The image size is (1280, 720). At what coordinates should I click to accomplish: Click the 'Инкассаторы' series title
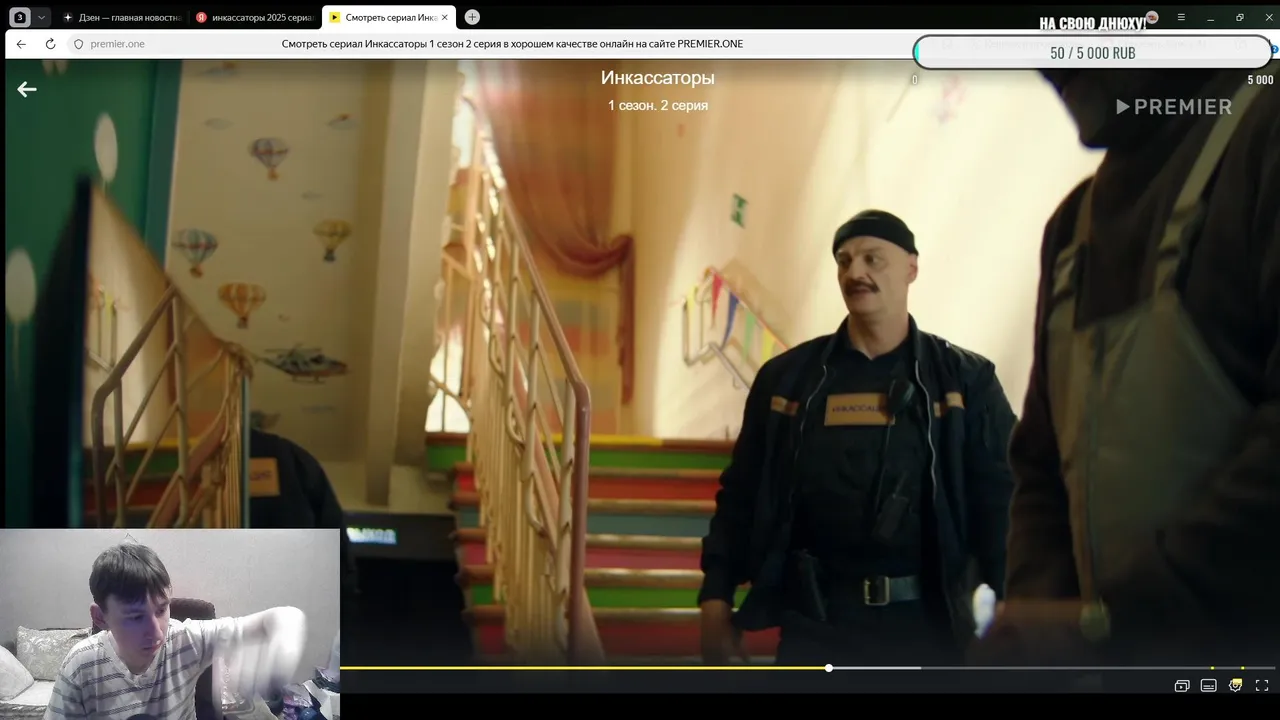tap(658, 78)
